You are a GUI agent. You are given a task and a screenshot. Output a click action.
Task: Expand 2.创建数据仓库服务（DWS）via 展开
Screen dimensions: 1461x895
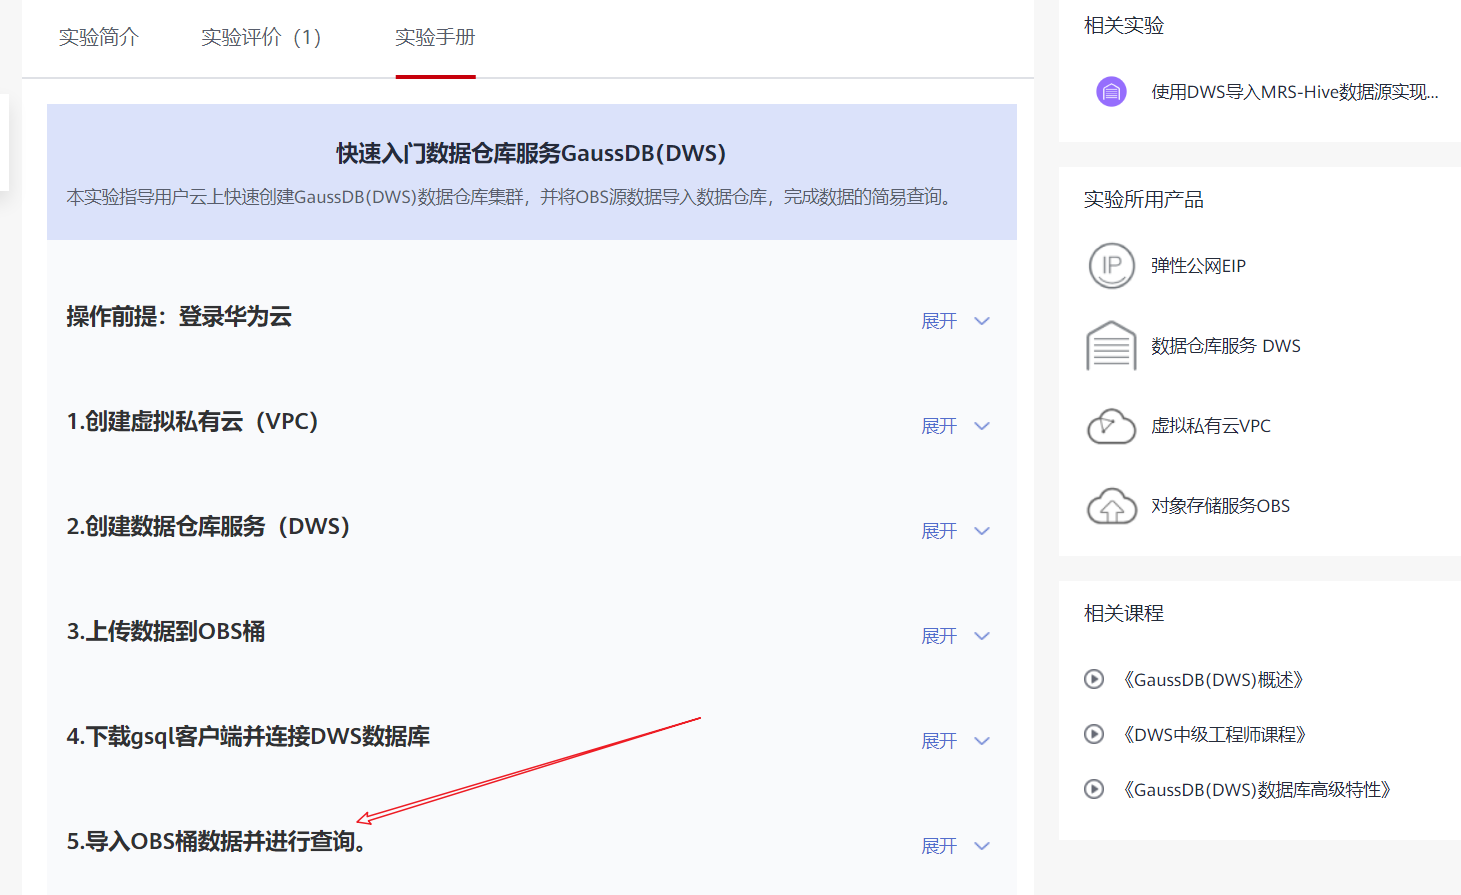[x=955, y=531]
